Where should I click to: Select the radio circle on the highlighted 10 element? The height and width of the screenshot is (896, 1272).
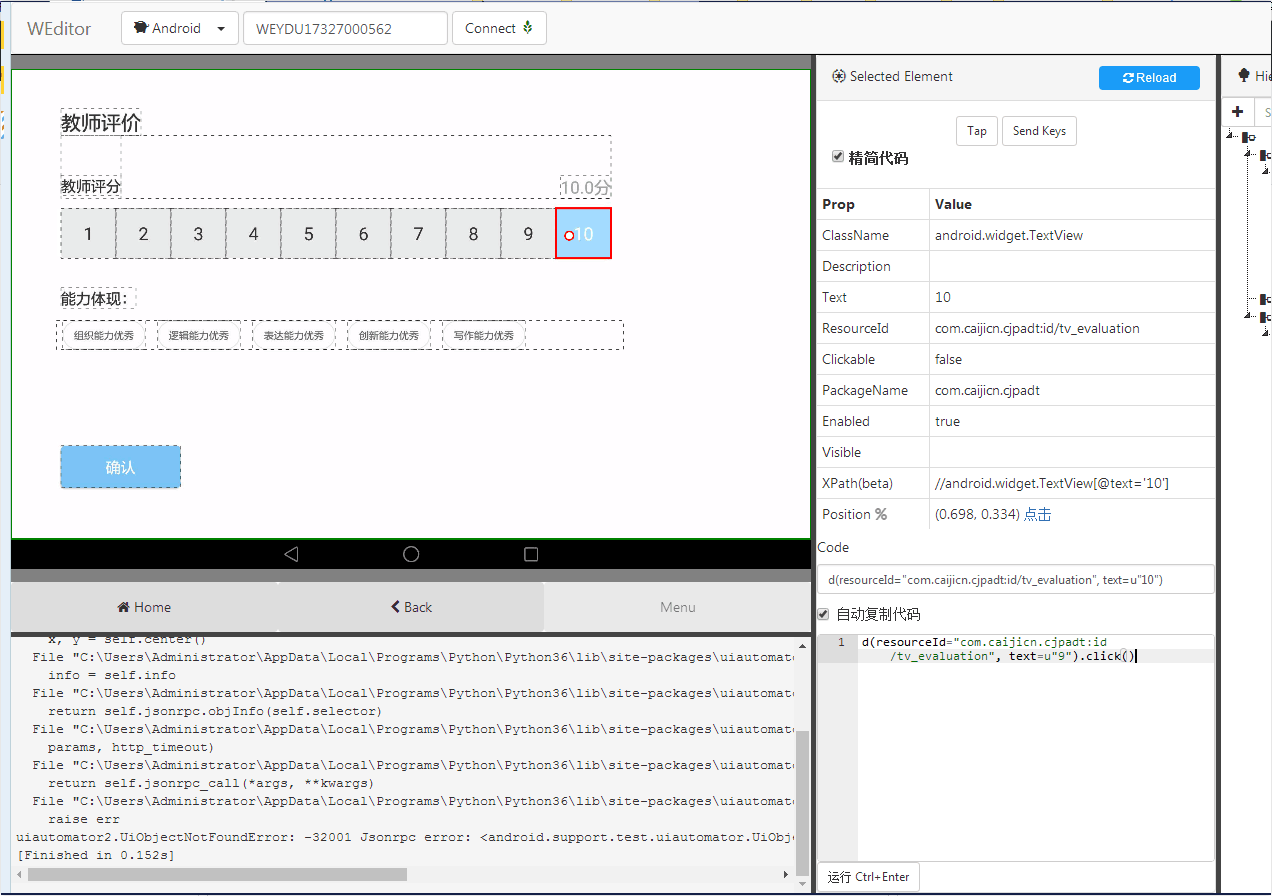(570, 234)
